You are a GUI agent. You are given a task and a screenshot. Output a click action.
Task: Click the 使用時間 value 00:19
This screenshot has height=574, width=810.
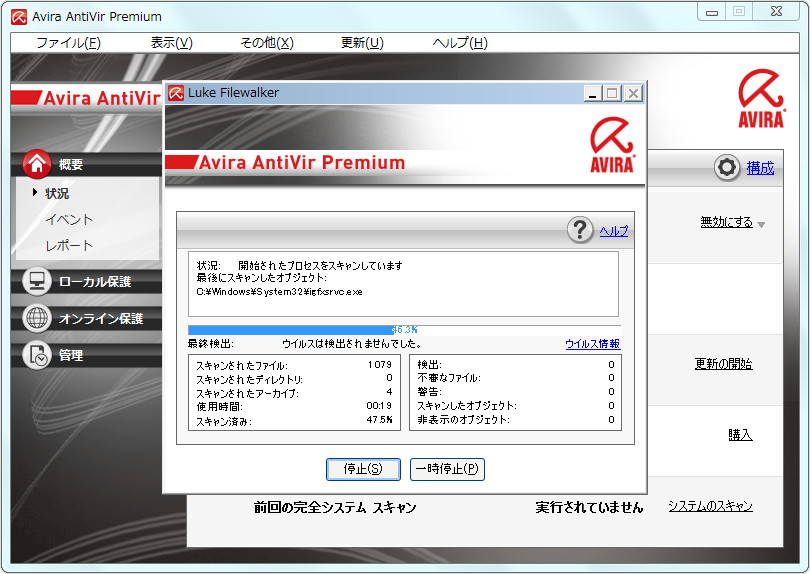point(379,406)
